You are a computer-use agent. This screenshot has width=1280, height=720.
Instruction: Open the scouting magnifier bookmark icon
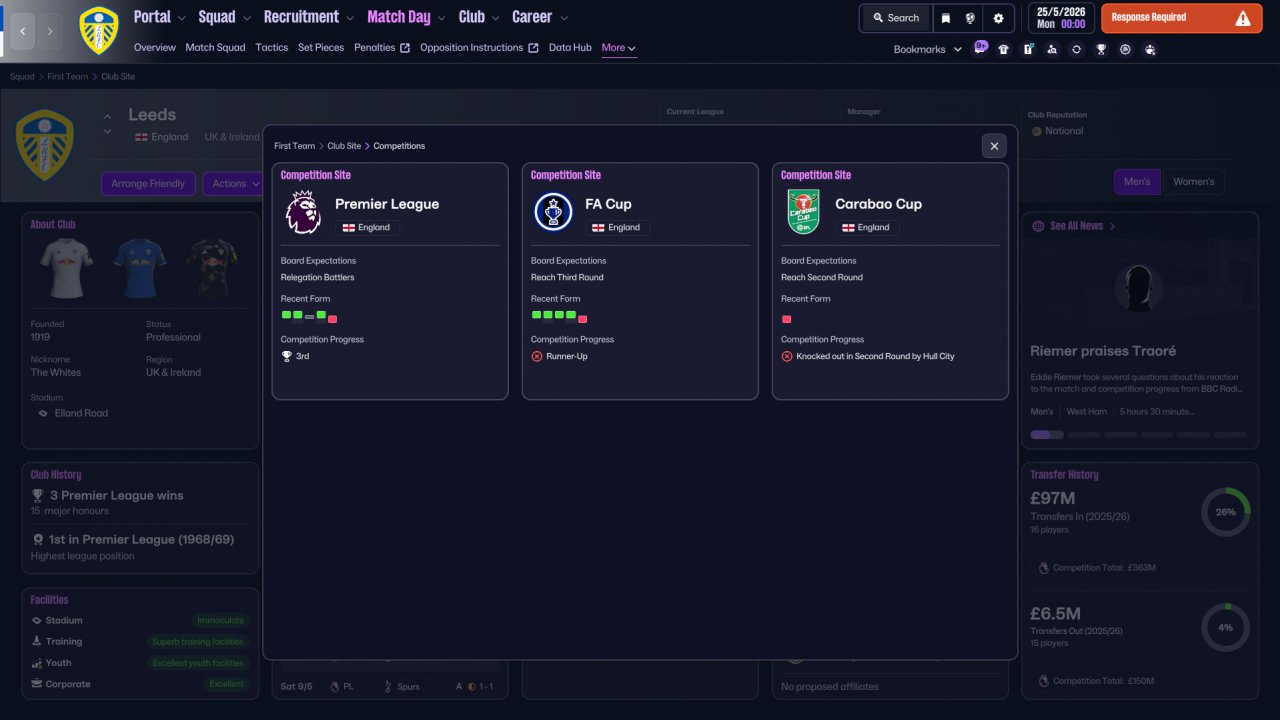tap(1052, 49)
